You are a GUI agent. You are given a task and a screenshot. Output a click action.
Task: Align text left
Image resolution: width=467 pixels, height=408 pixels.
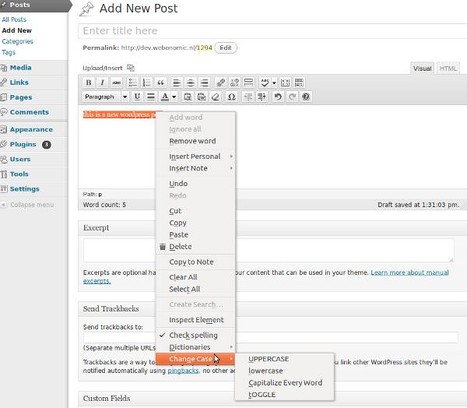click(176, 83)
